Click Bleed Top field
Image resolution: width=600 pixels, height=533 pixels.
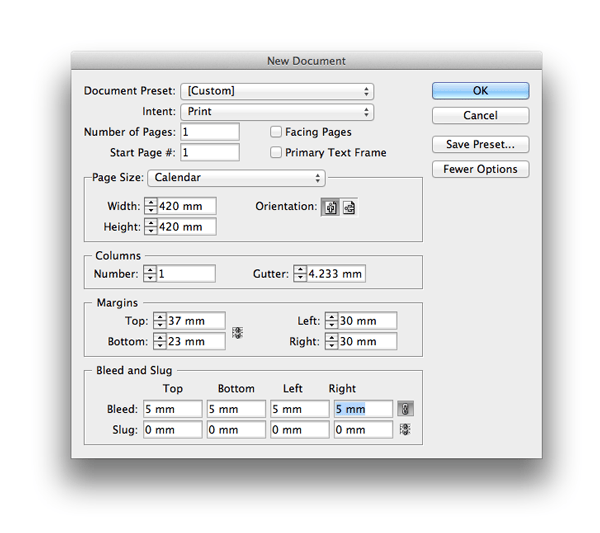click(x=173, y=409)
